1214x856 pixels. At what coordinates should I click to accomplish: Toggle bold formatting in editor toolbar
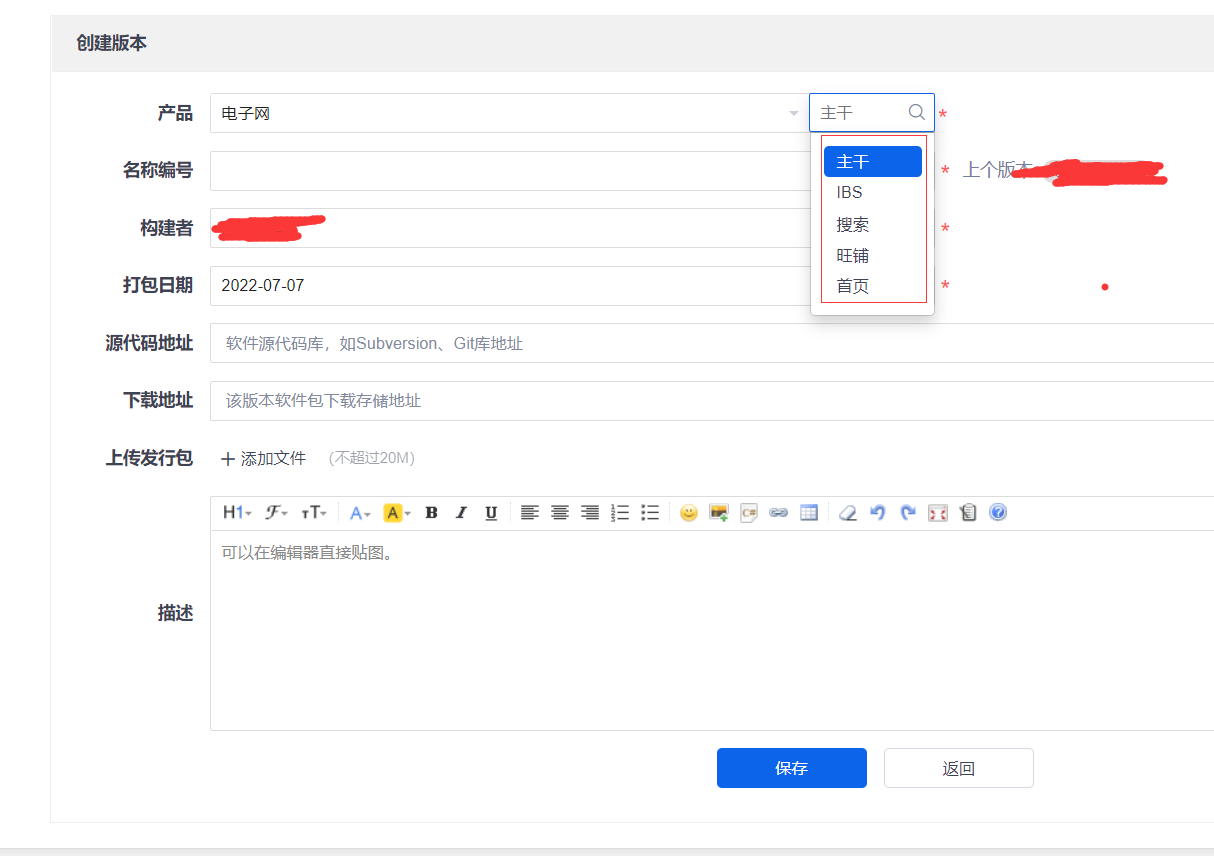pos(431,513)
